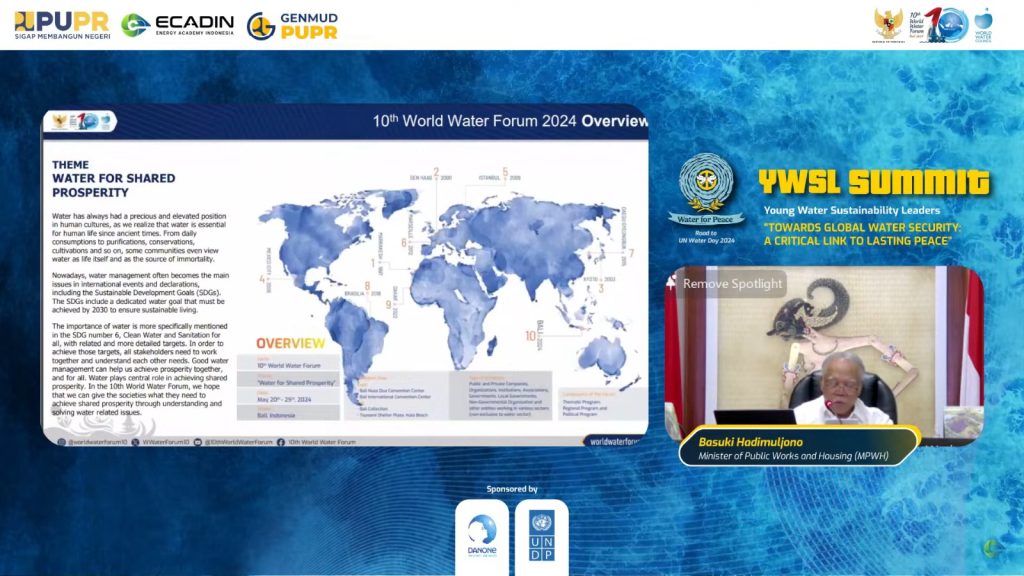
Task: Click the Danone sponsor logo
Action: pos(481,532)
